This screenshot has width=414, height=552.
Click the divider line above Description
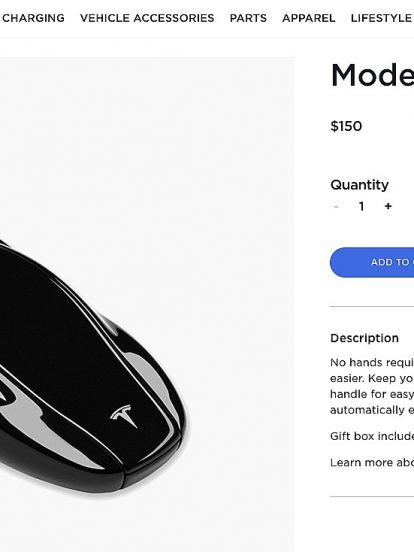pyautogui.click(x=372, y=307)
